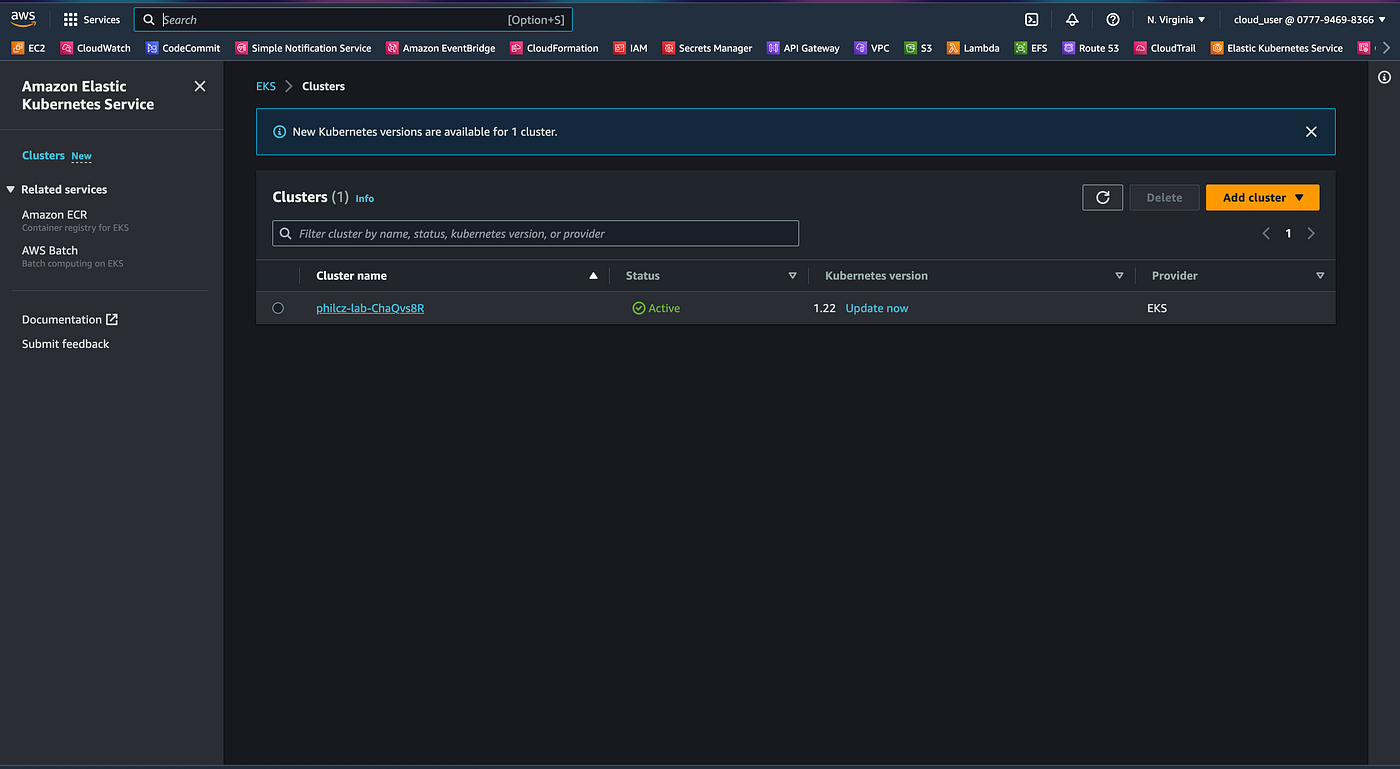
Task: Open the Clusters Info link
Action: tap(365, 199)
